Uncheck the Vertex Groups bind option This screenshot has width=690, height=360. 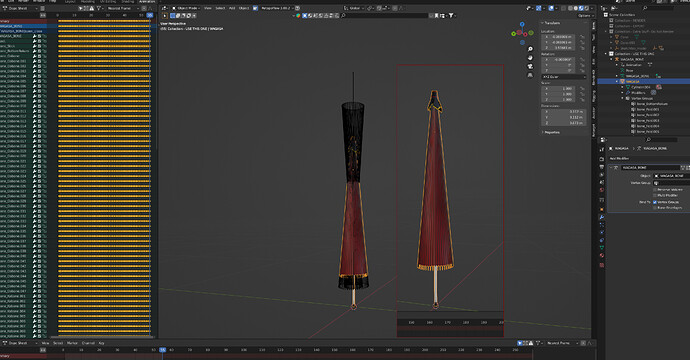click(x=654, y=202)
